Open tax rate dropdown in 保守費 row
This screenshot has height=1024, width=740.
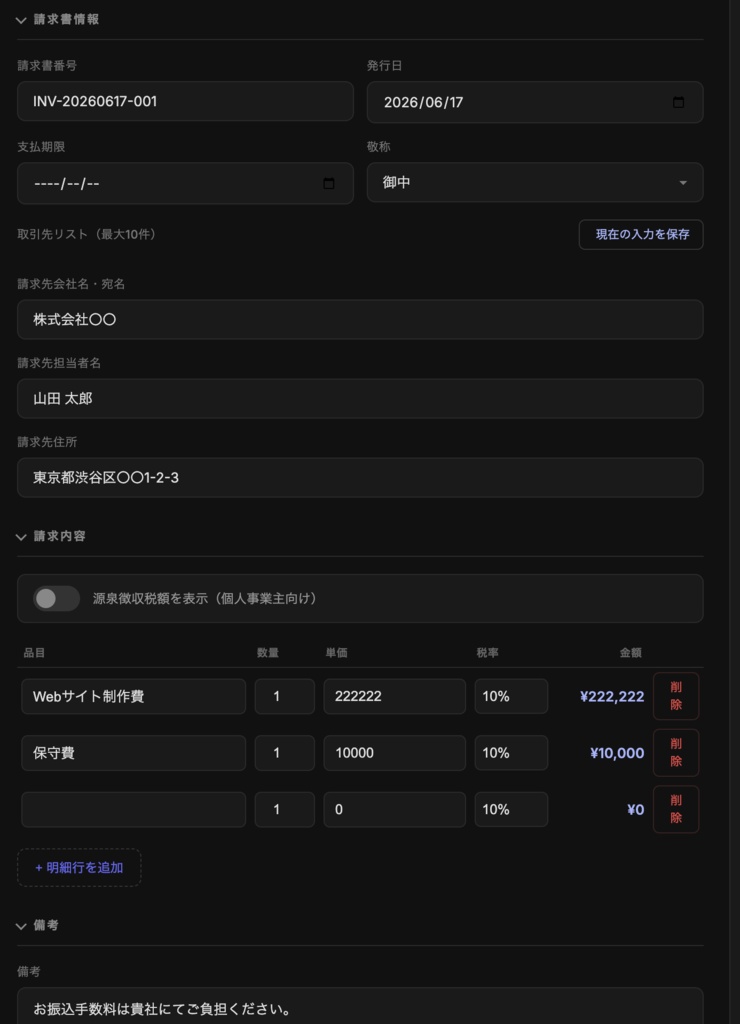click(511, 752)
